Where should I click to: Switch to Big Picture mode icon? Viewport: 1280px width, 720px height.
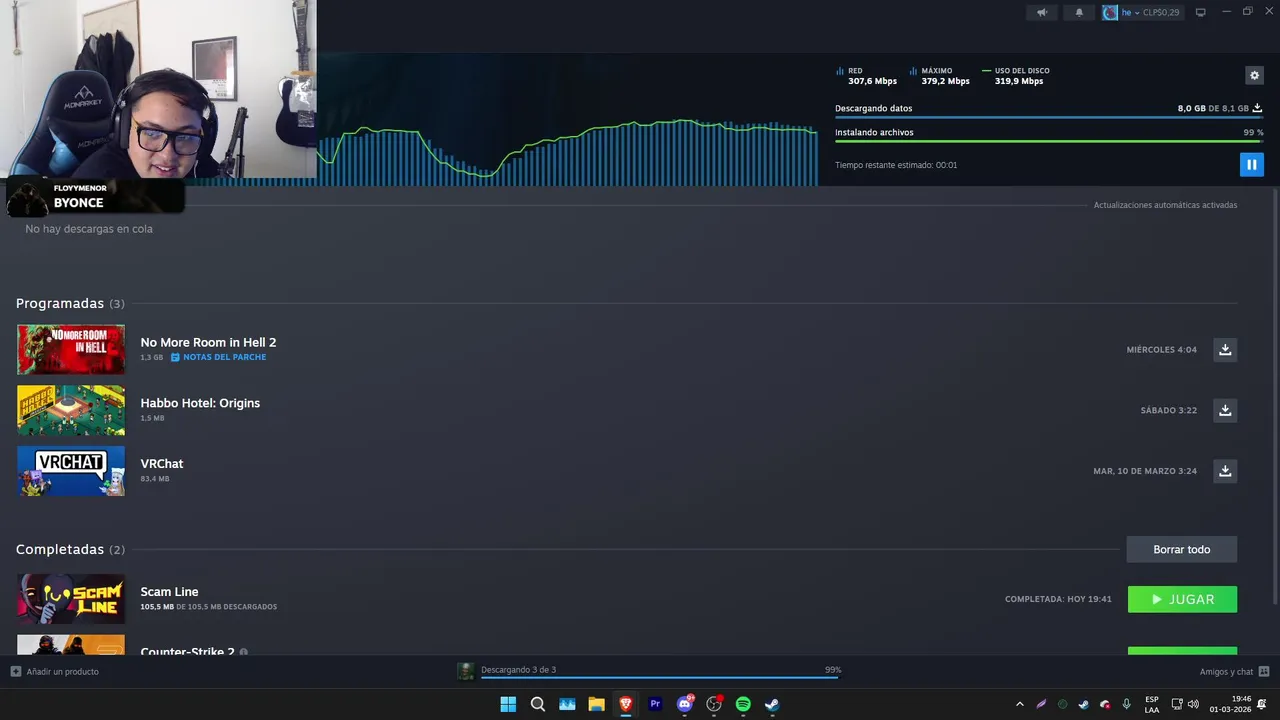click(1201, 12)
